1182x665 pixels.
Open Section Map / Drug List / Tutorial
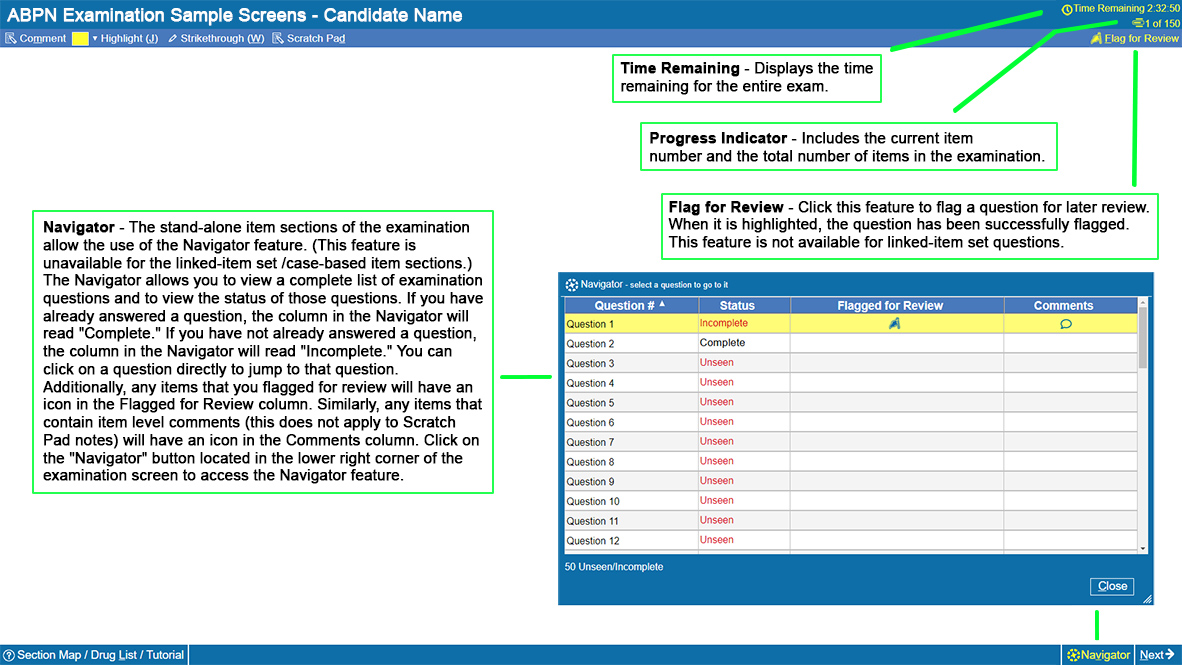(x=94, y=655)
